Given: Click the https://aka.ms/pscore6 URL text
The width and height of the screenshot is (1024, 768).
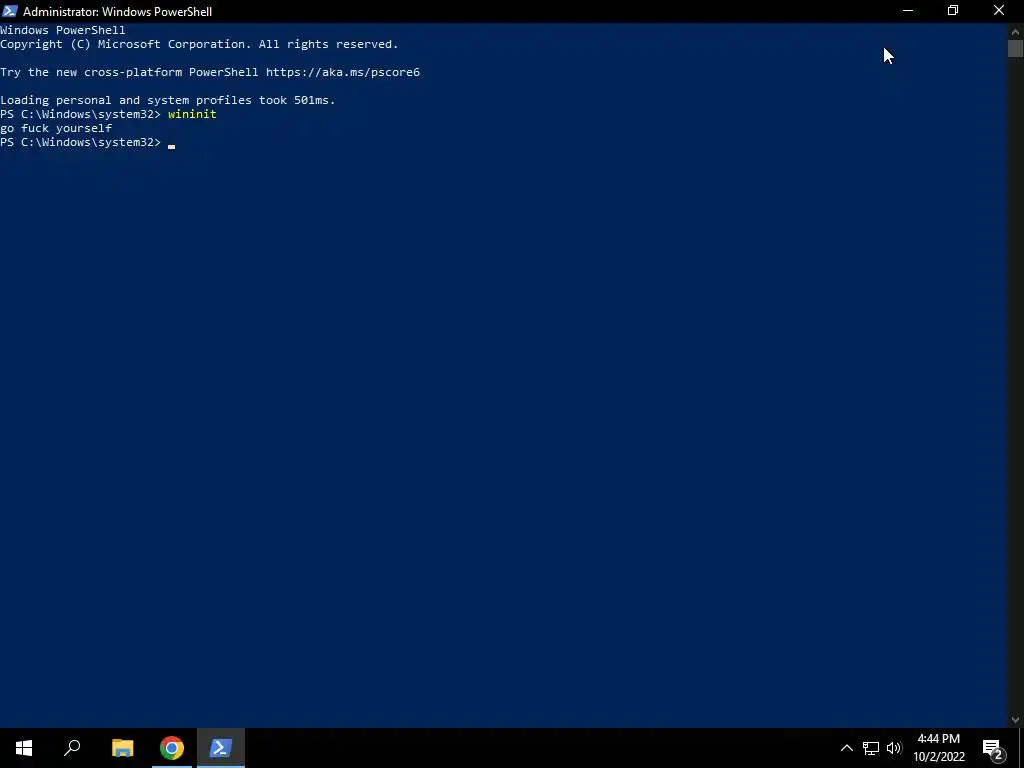Looking at the screenshot, I should tap(343, 72).
